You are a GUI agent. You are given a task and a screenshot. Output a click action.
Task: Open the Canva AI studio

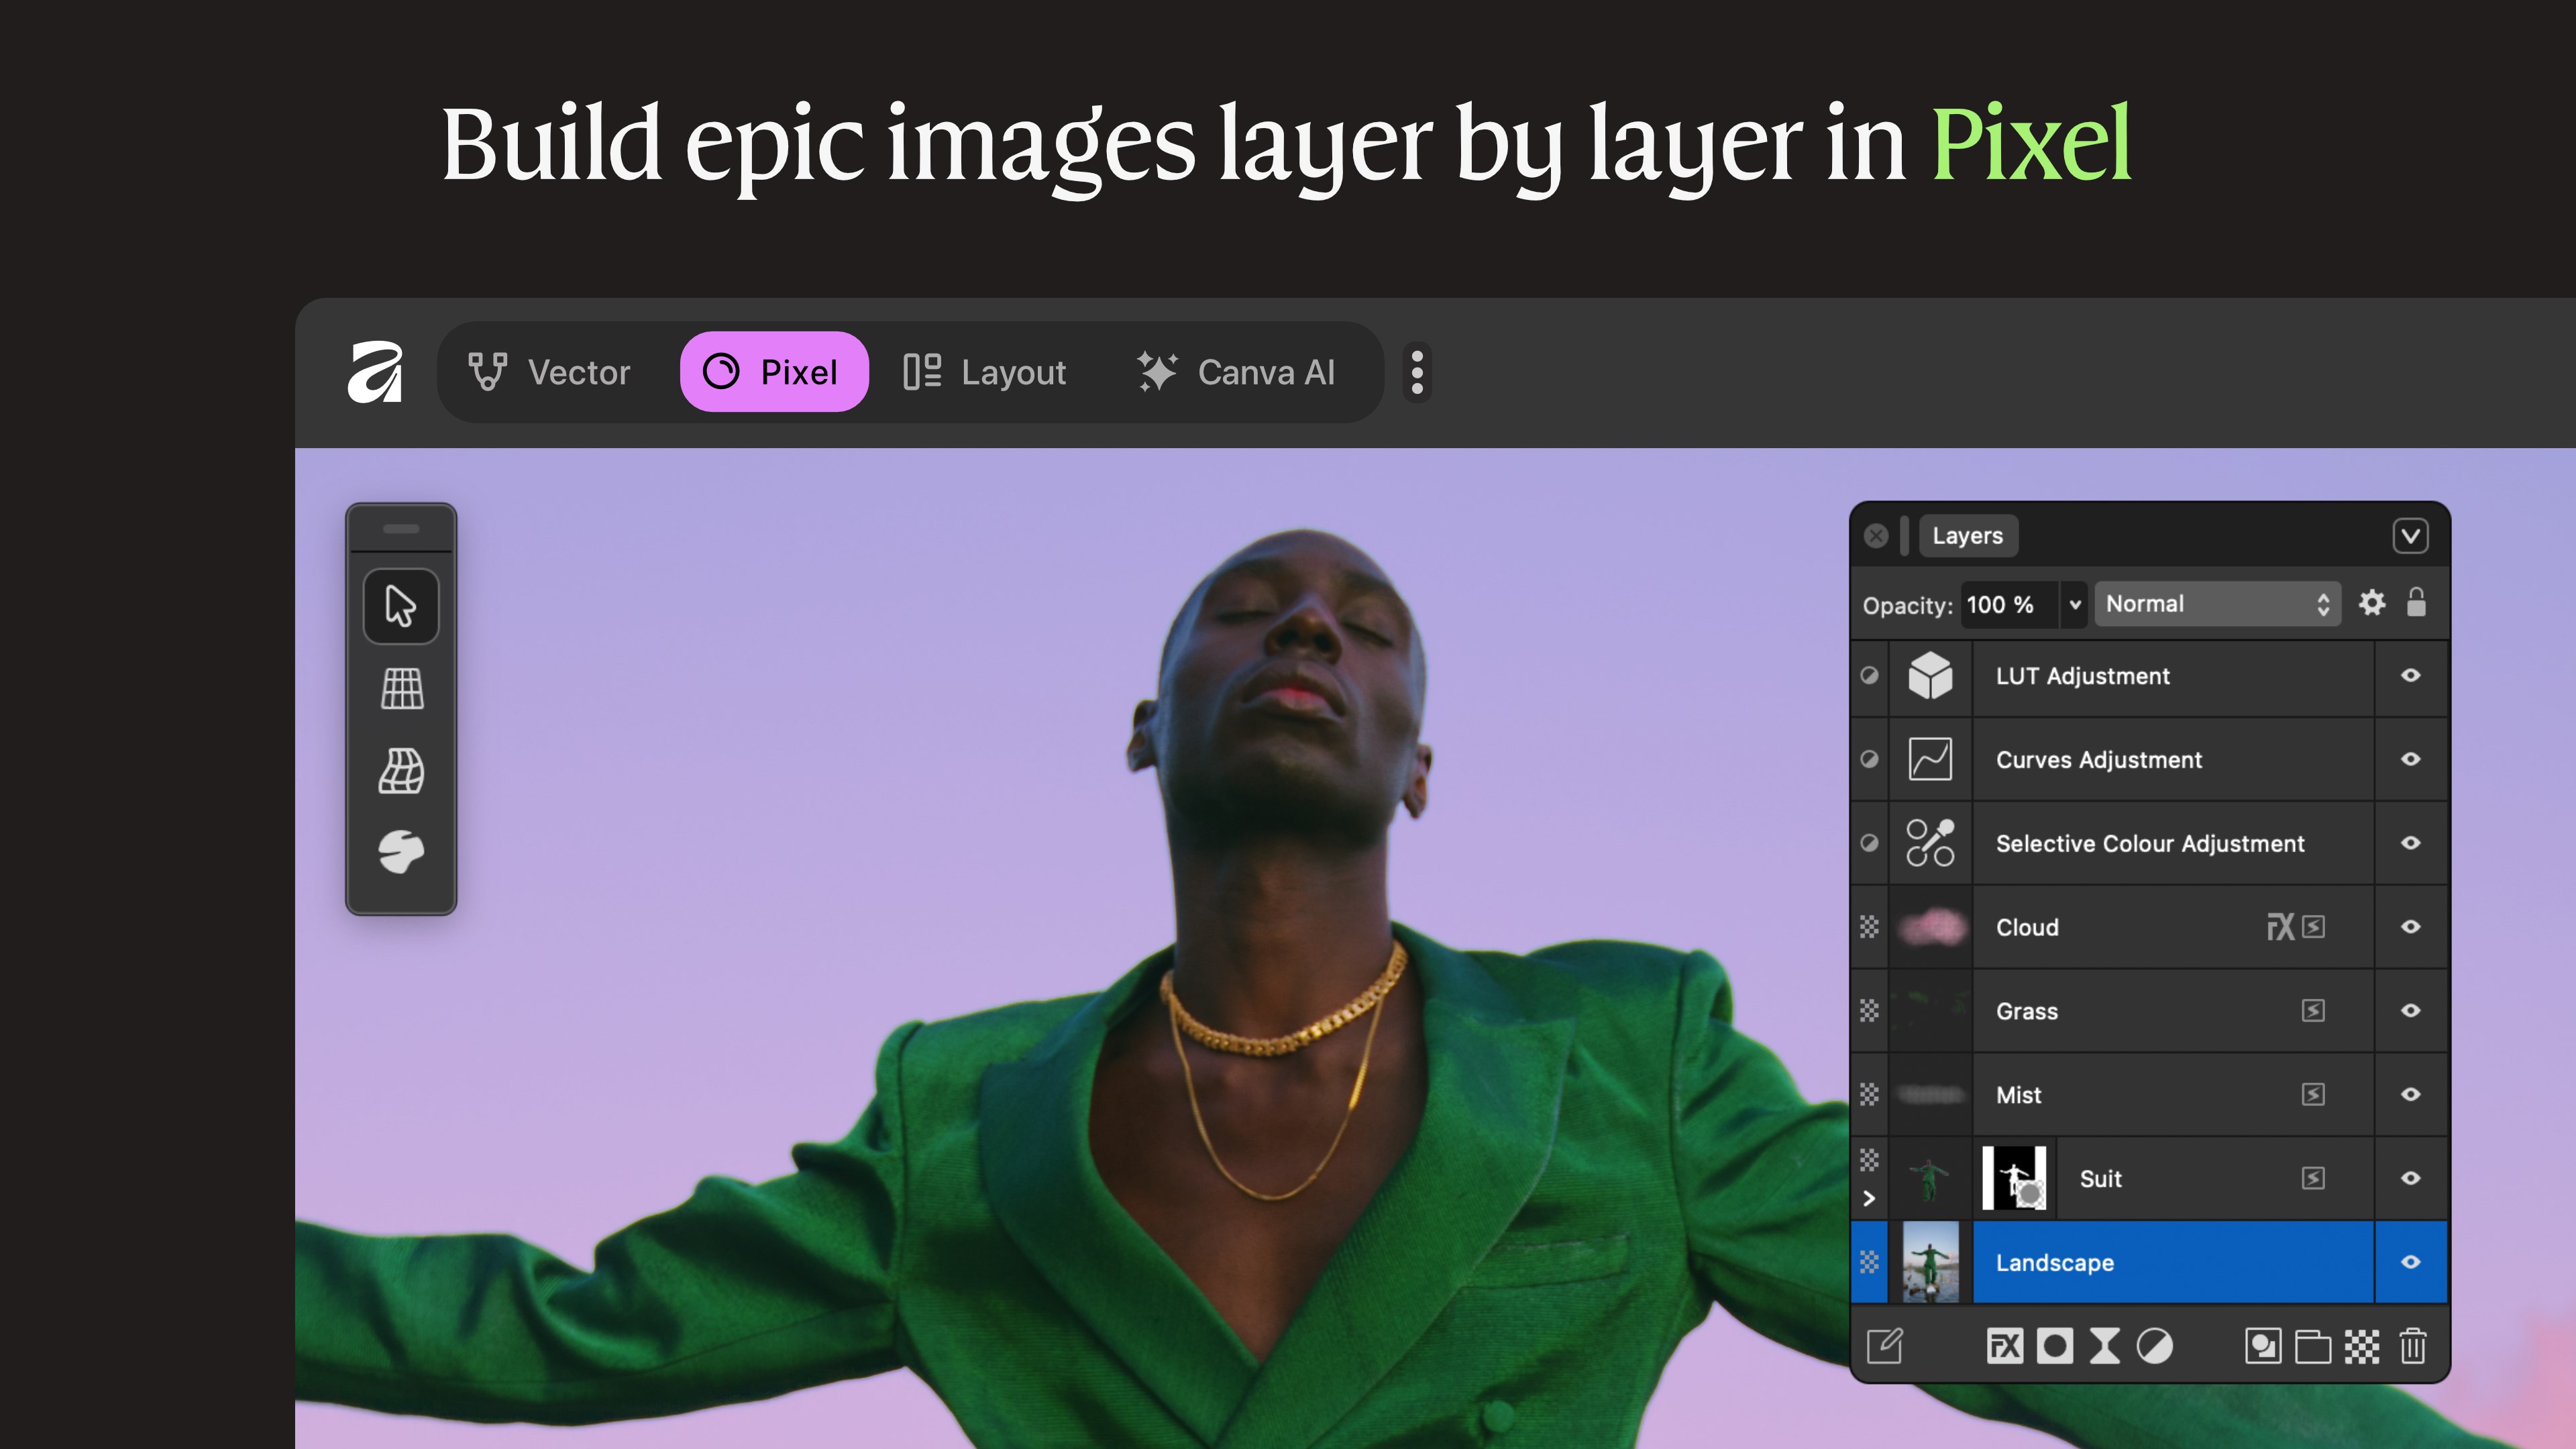pyautogui.click(x=1235, y=372)
